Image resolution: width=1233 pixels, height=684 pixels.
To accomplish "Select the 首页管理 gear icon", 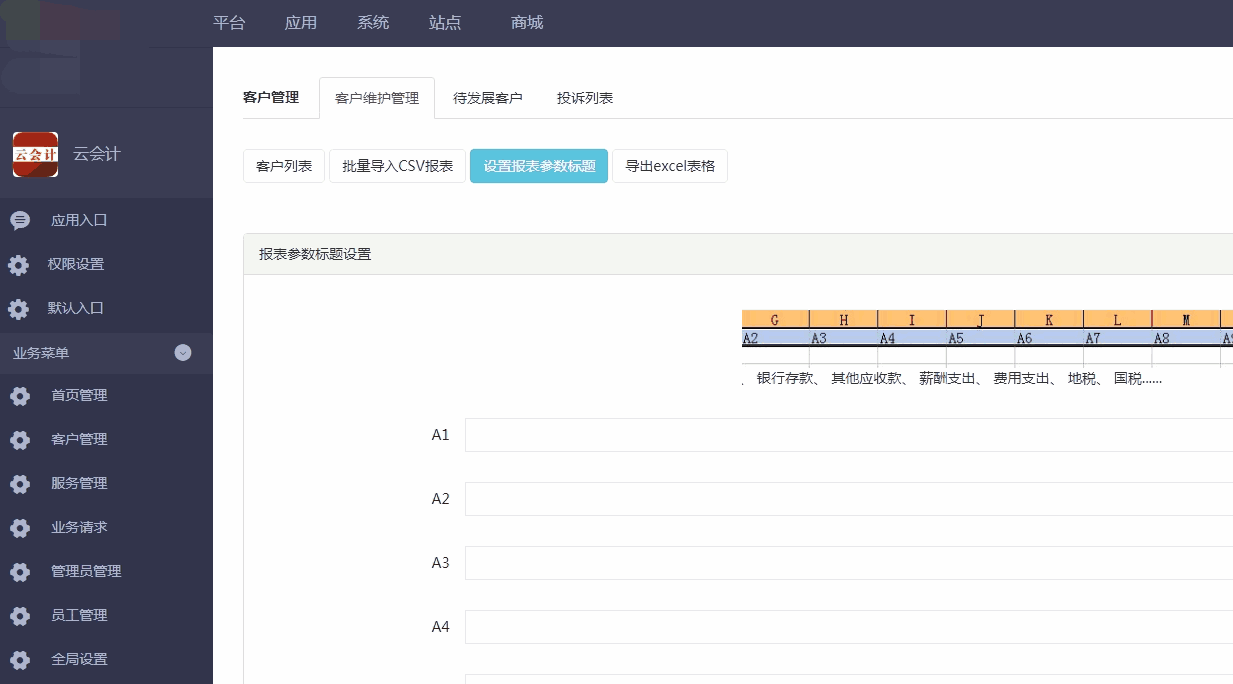I will [22, 395].
